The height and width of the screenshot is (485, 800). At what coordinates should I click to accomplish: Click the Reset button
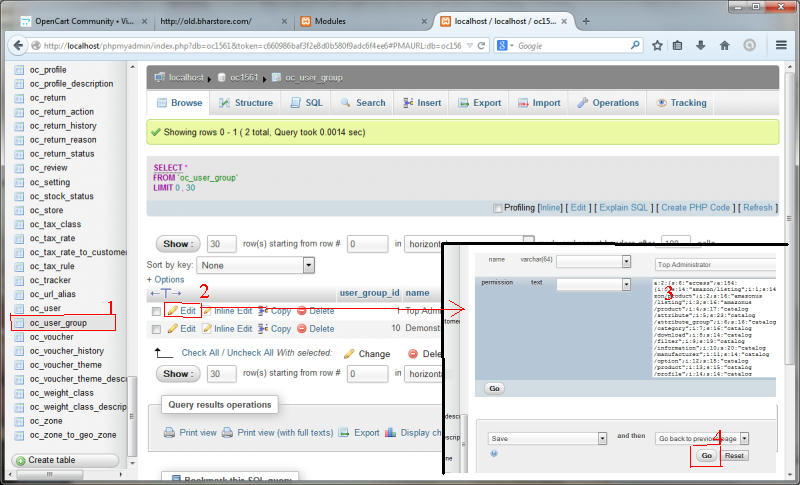(x=734, y=455)
